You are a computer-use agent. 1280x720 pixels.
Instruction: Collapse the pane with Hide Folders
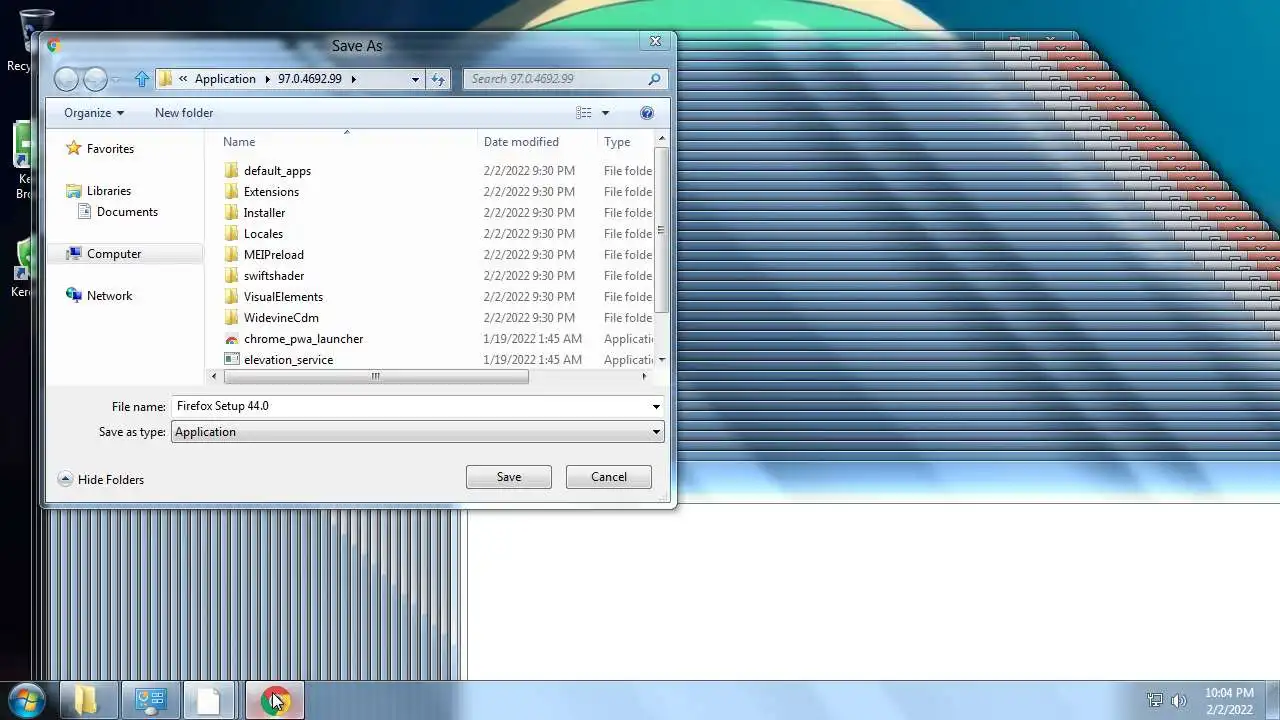101,480
